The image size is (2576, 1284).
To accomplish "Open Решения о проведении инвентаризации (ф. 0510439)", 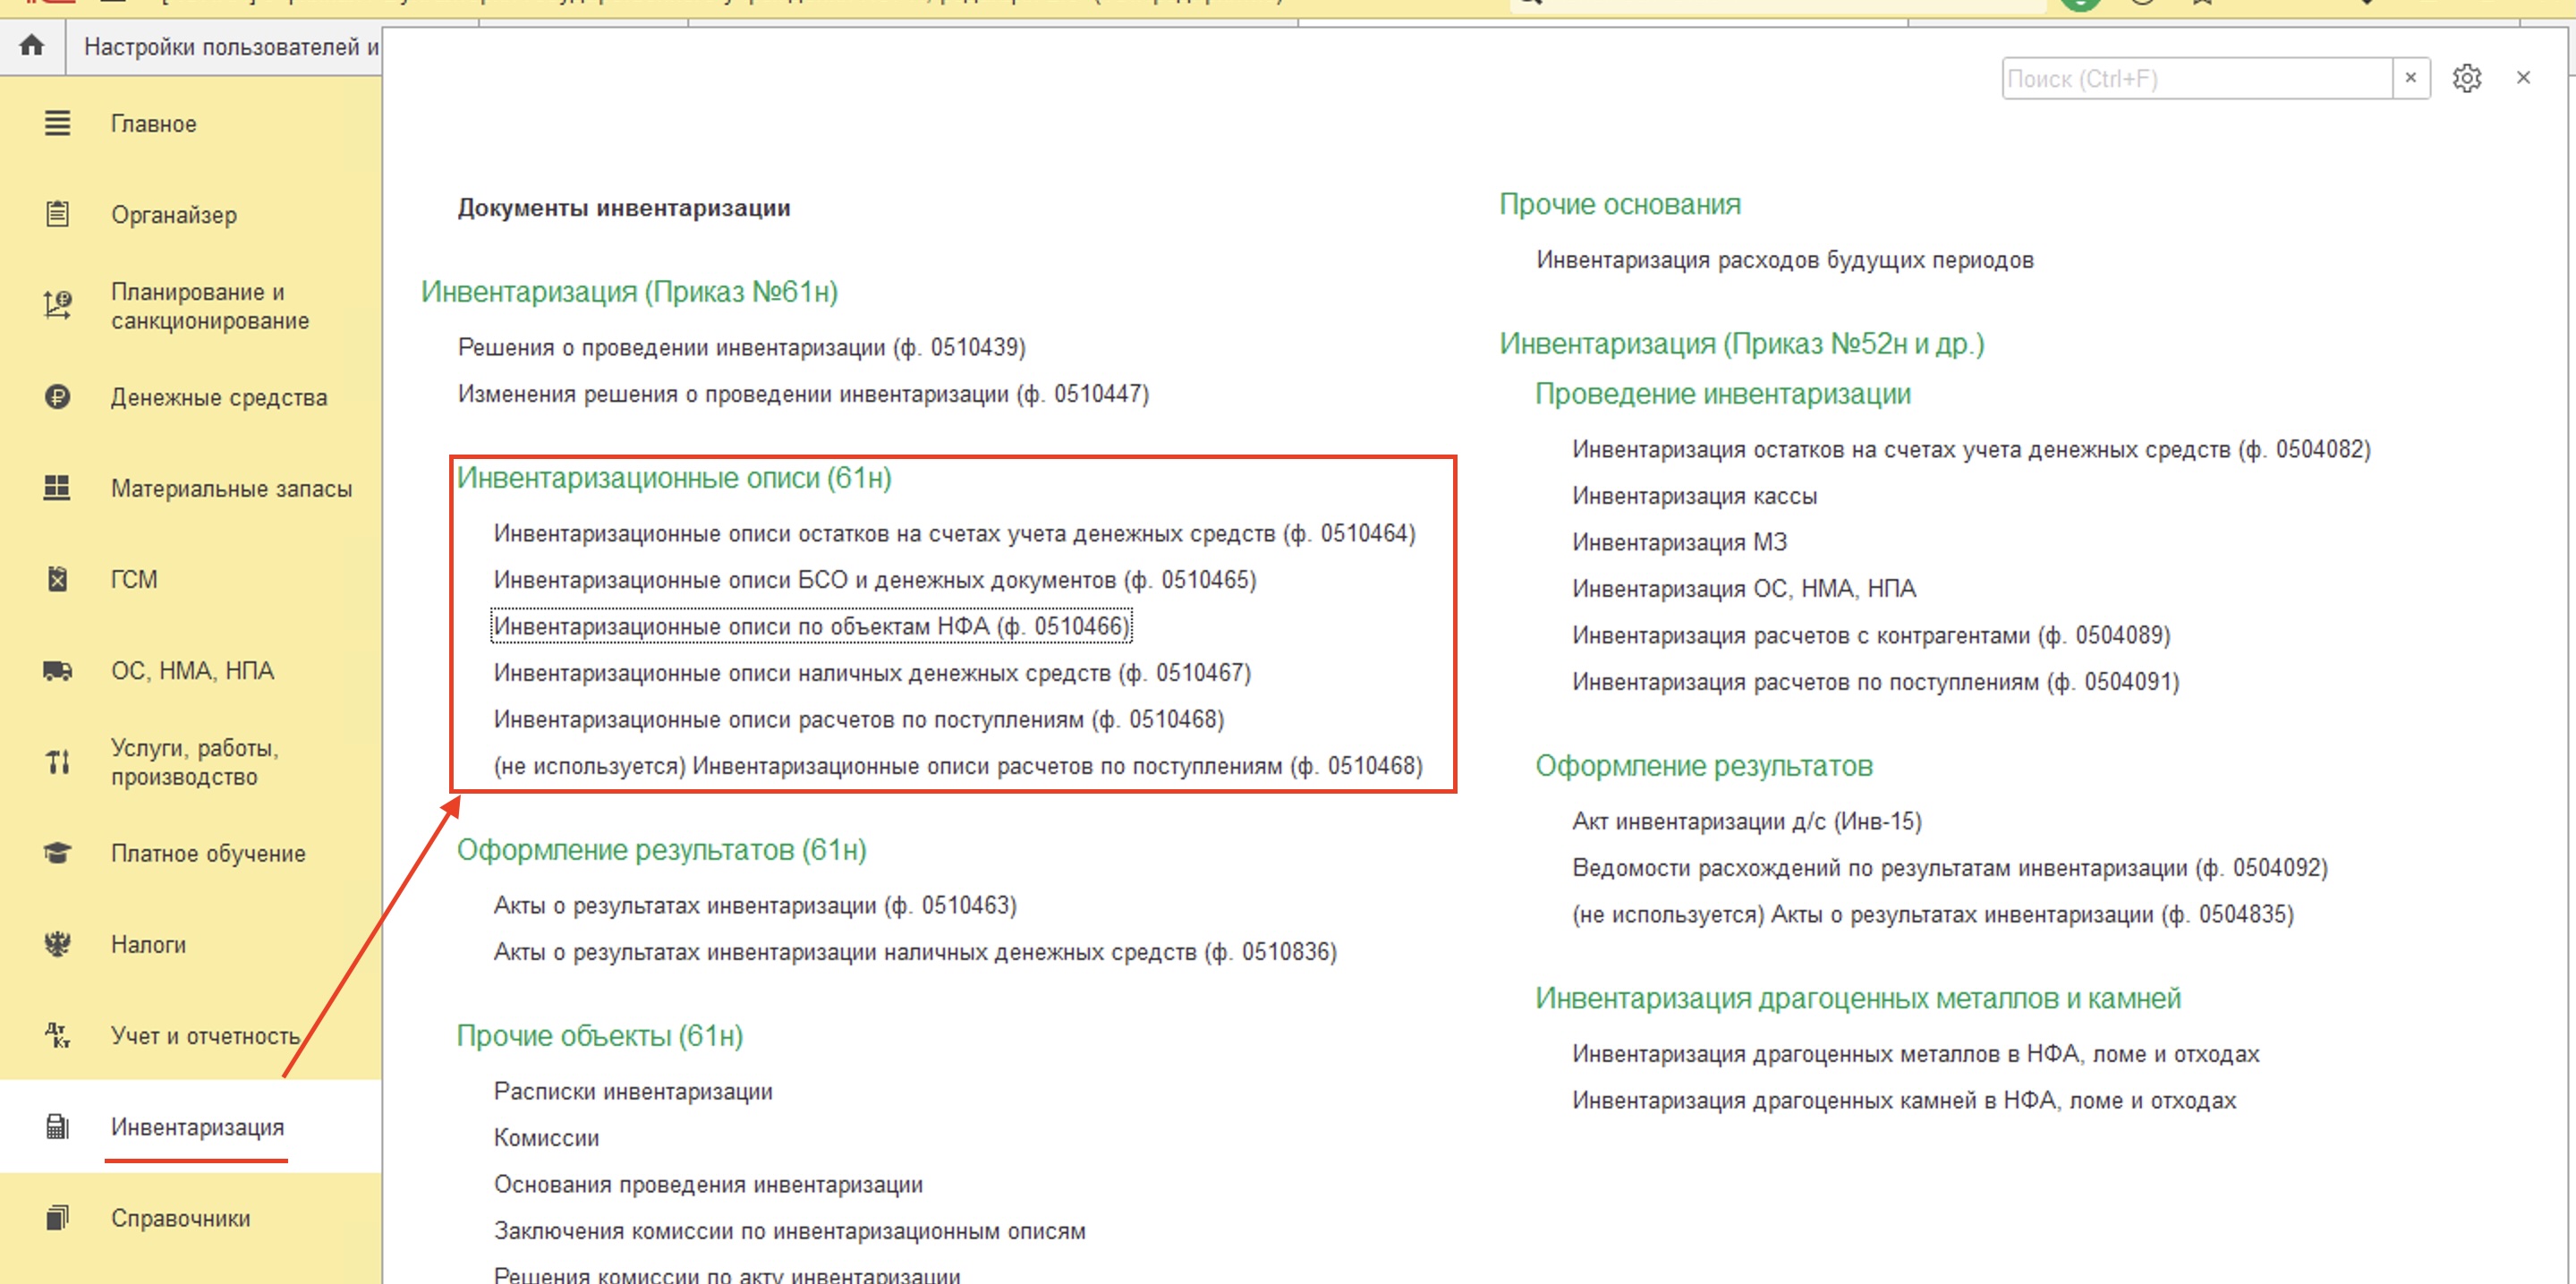I will tap(741, 347).
